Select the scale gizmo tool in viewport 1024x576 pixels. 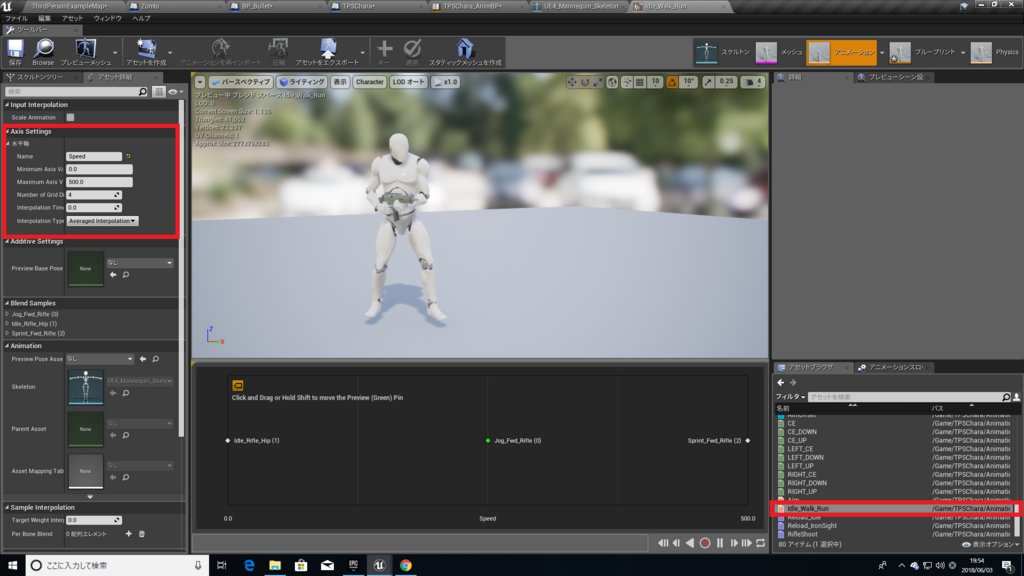(597, 82)
